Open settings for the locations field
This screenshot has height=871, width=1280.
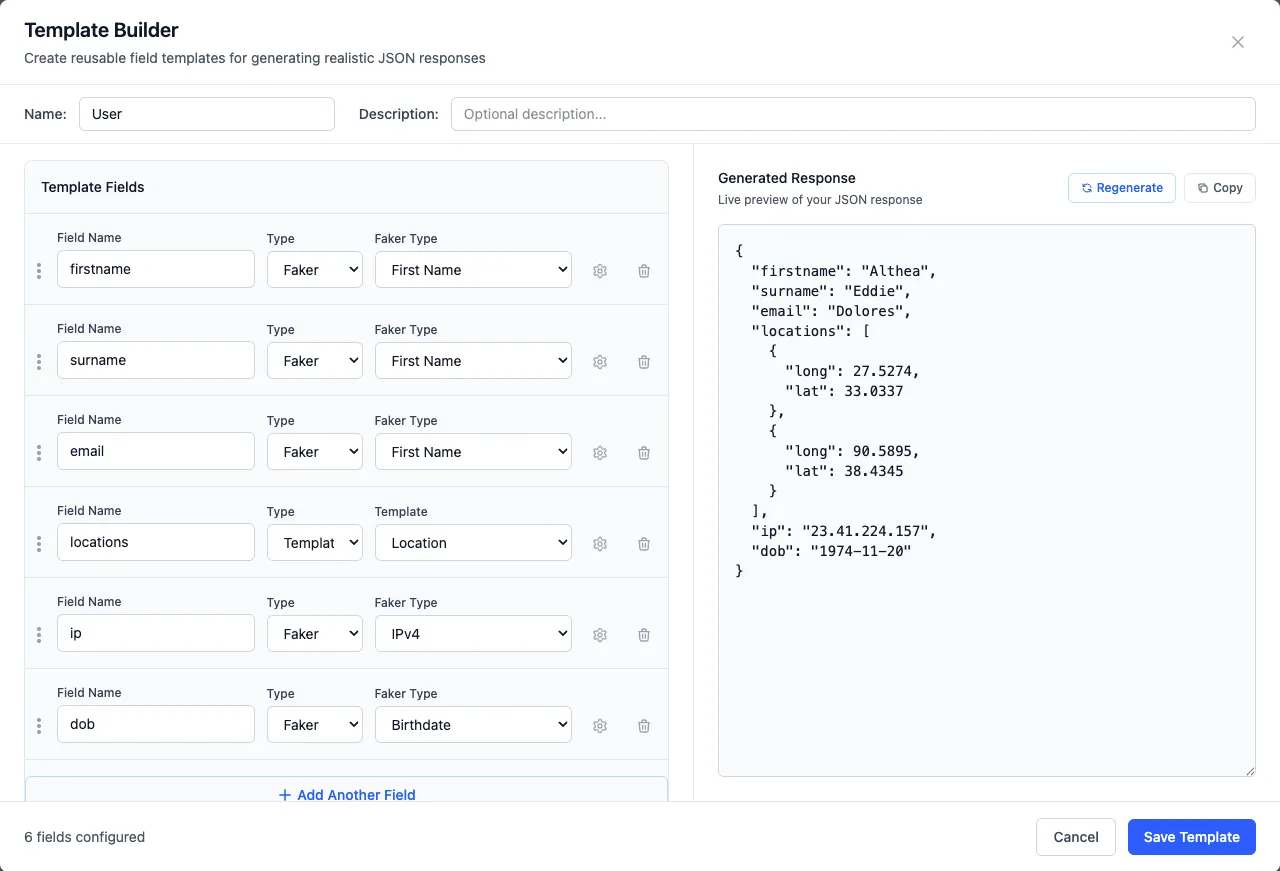point(600,543)
